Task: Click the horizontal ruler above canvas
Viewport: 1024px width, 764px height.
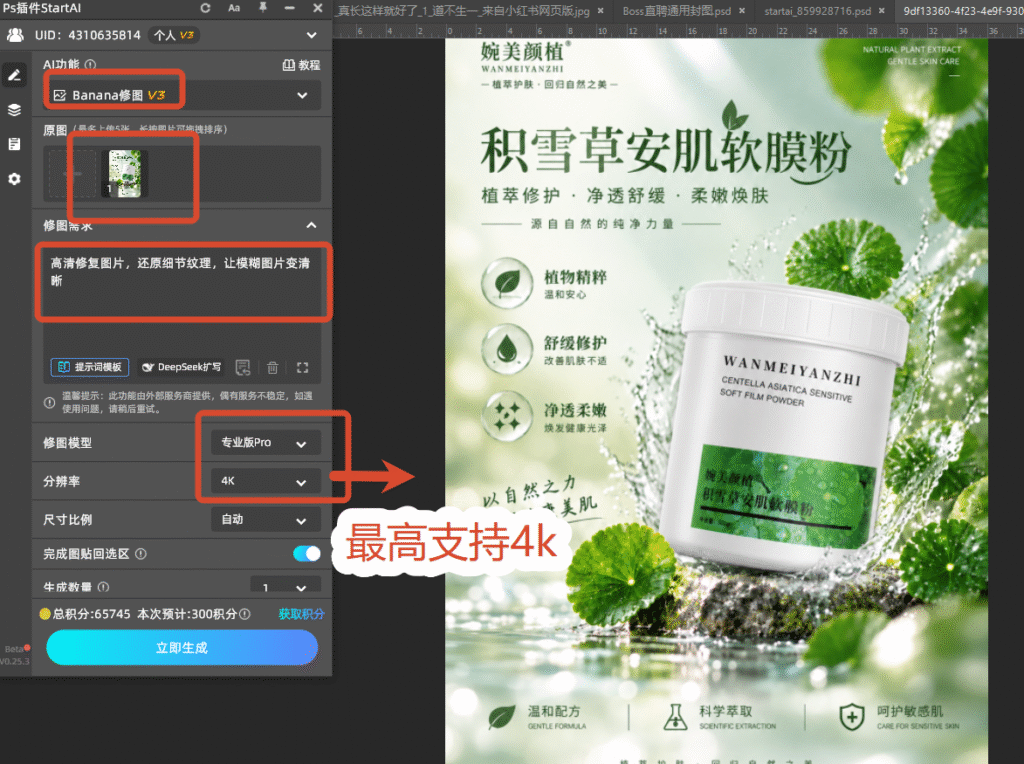Action: pos(678,31)
